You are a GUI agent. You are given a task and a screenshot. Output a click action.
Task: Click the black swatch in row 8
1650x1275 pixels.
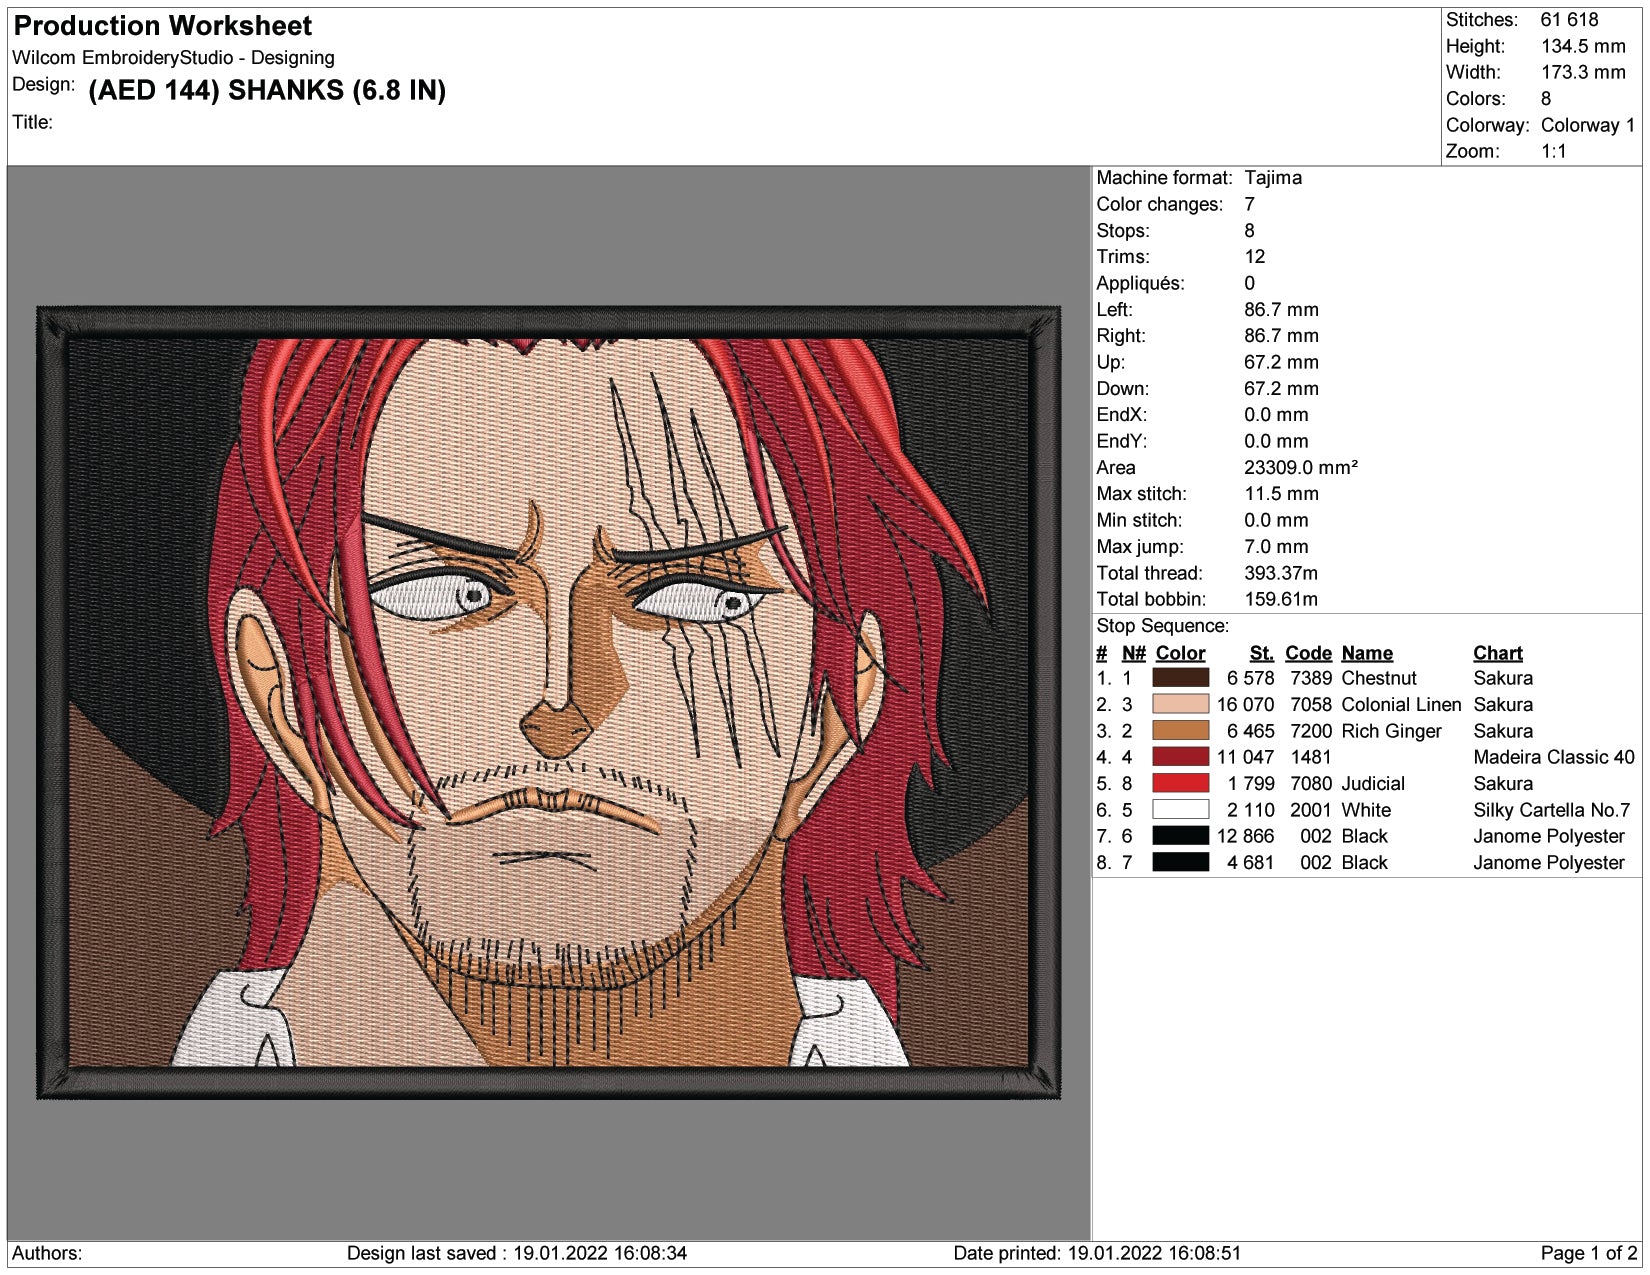pyautogui.click(x=1180, y=862)
